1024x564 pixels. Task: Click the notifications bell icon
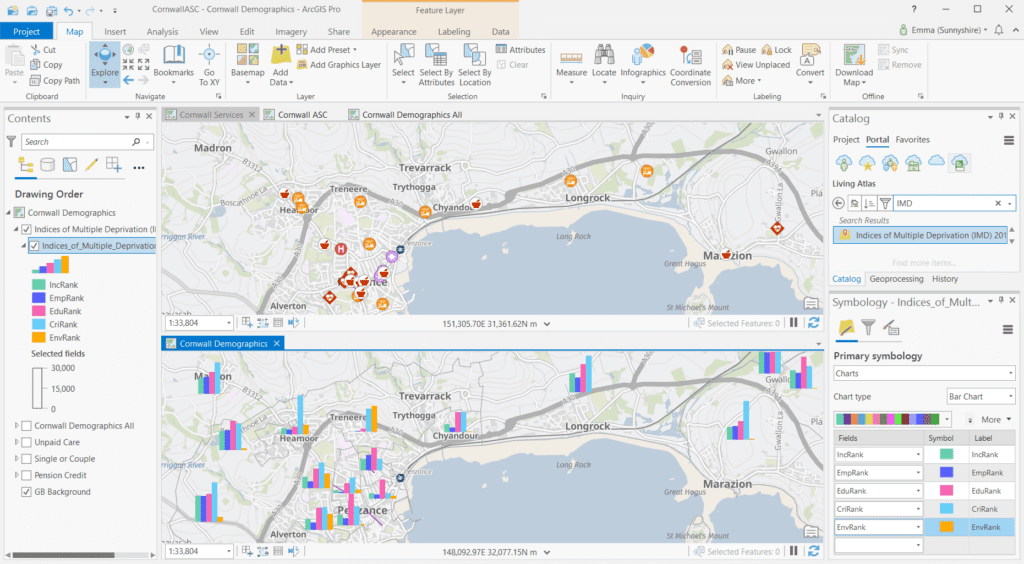pyautogui.click(x=999, y=30)
